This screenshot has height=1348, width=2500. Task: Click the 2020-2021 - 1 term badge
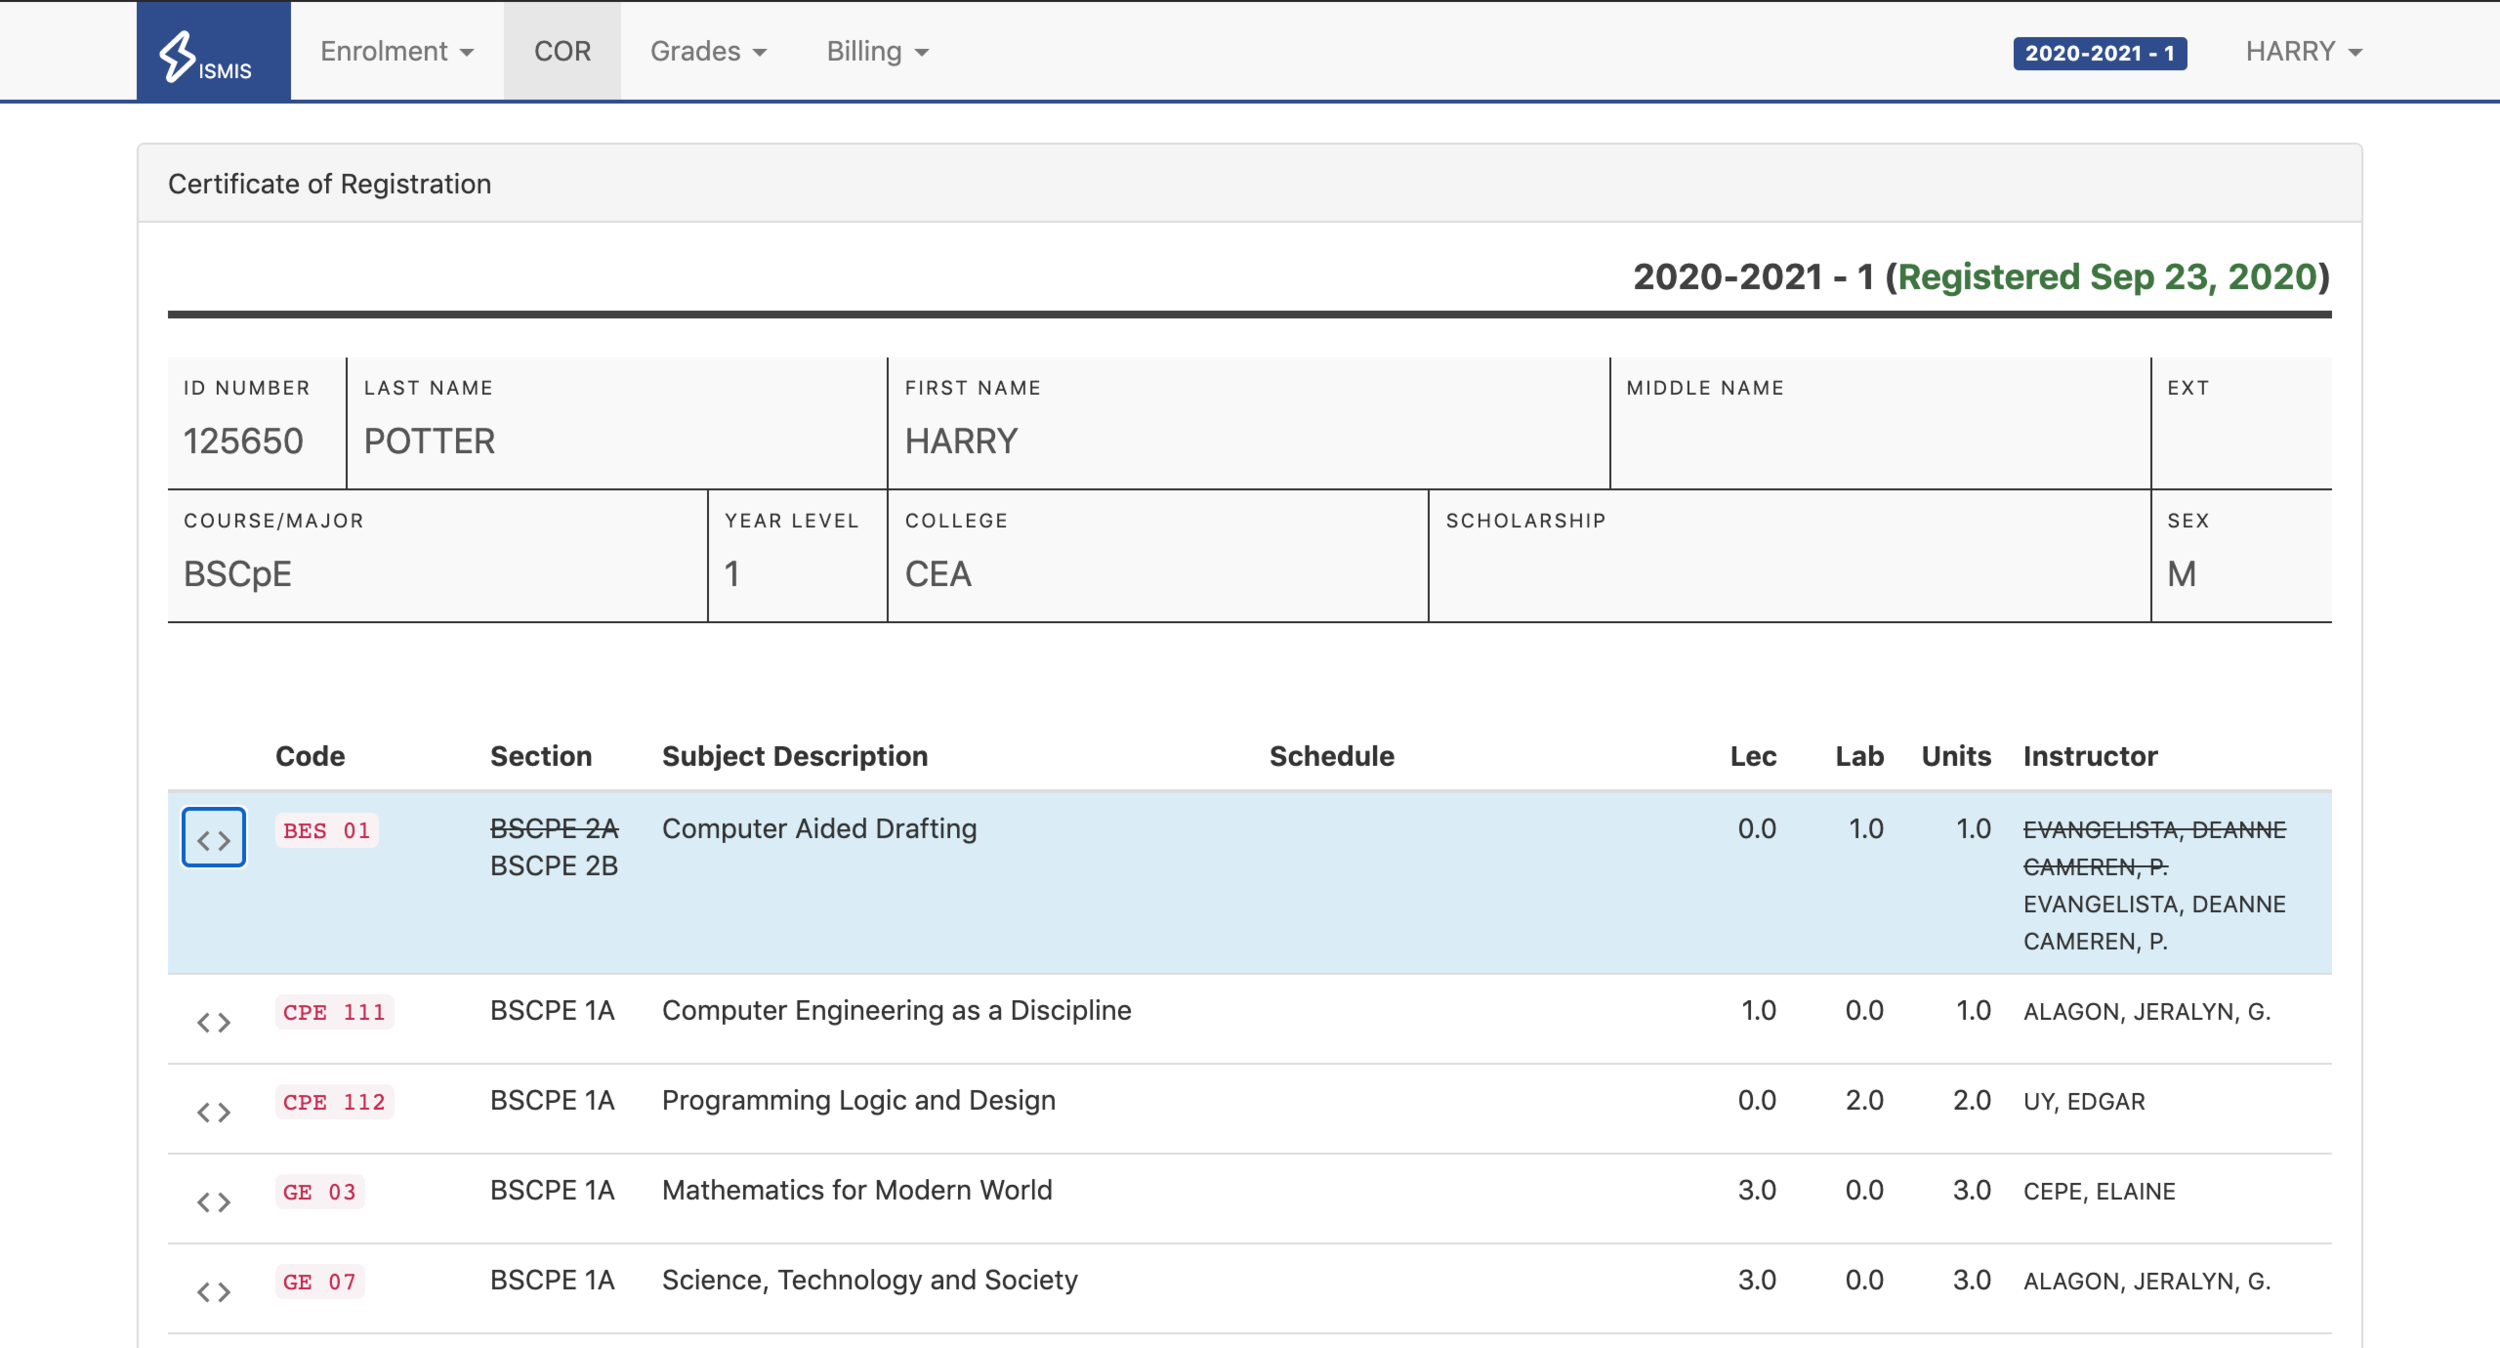2099,53
